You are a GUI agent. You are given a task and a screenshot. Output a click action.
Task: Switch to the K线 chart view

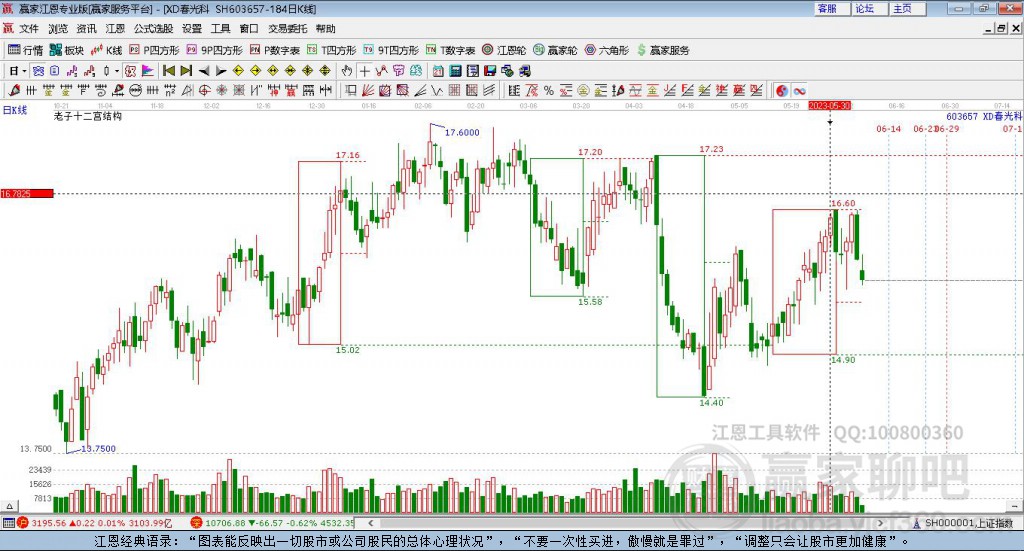point(106,50)
